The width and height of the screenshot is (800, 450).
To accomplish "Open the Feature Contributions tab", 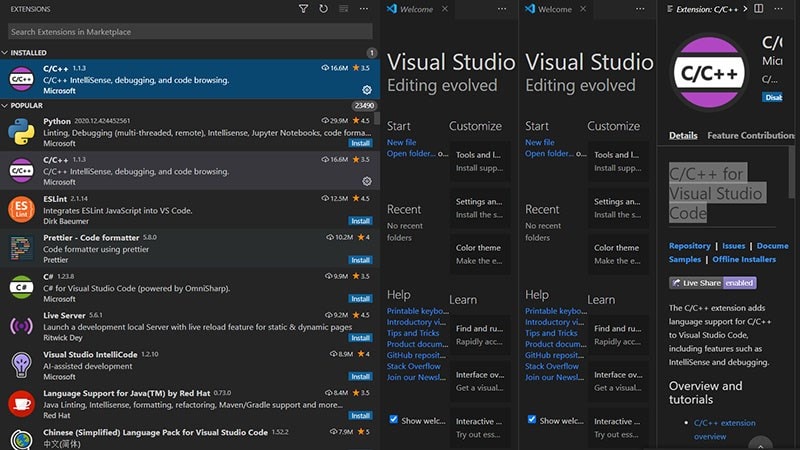I will pyautogui.click(x=751, y=135).
